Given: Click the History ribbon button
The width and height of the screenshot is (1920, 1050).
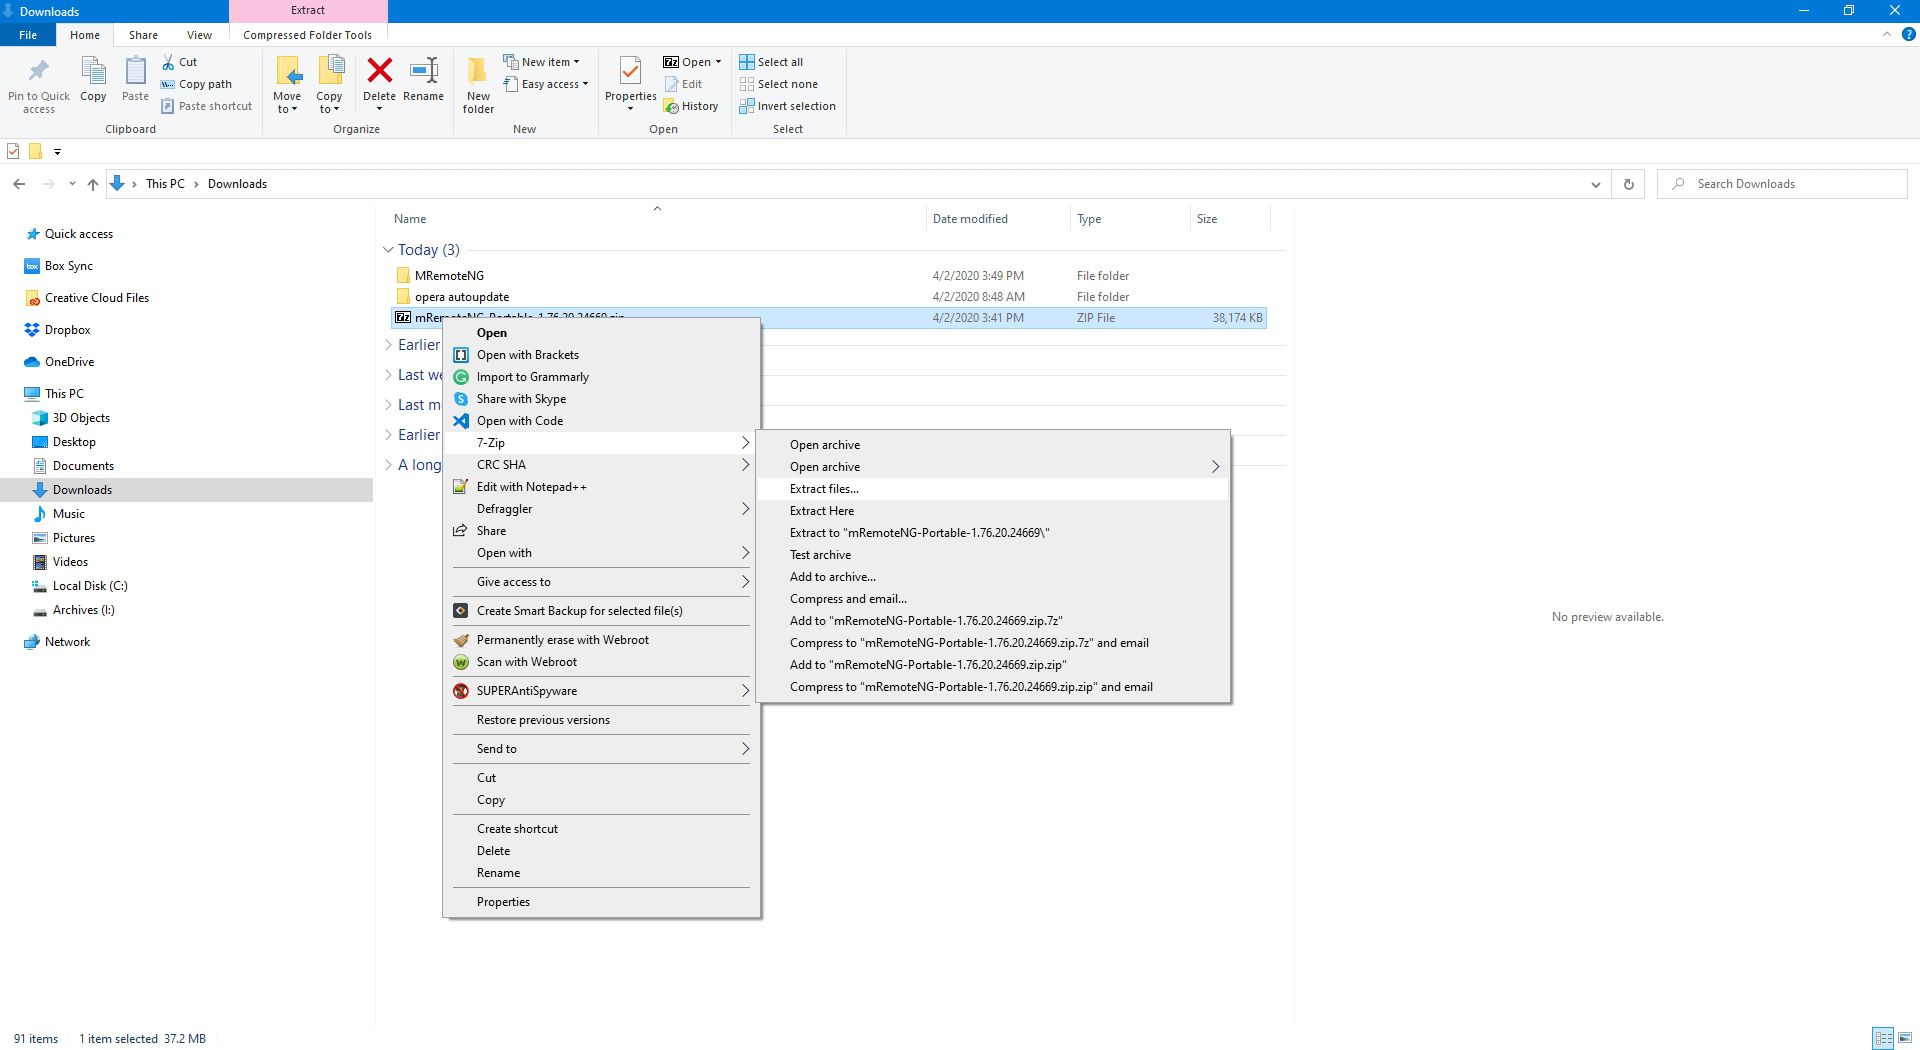Looking at the screenshot, I should tap(691, 106).
